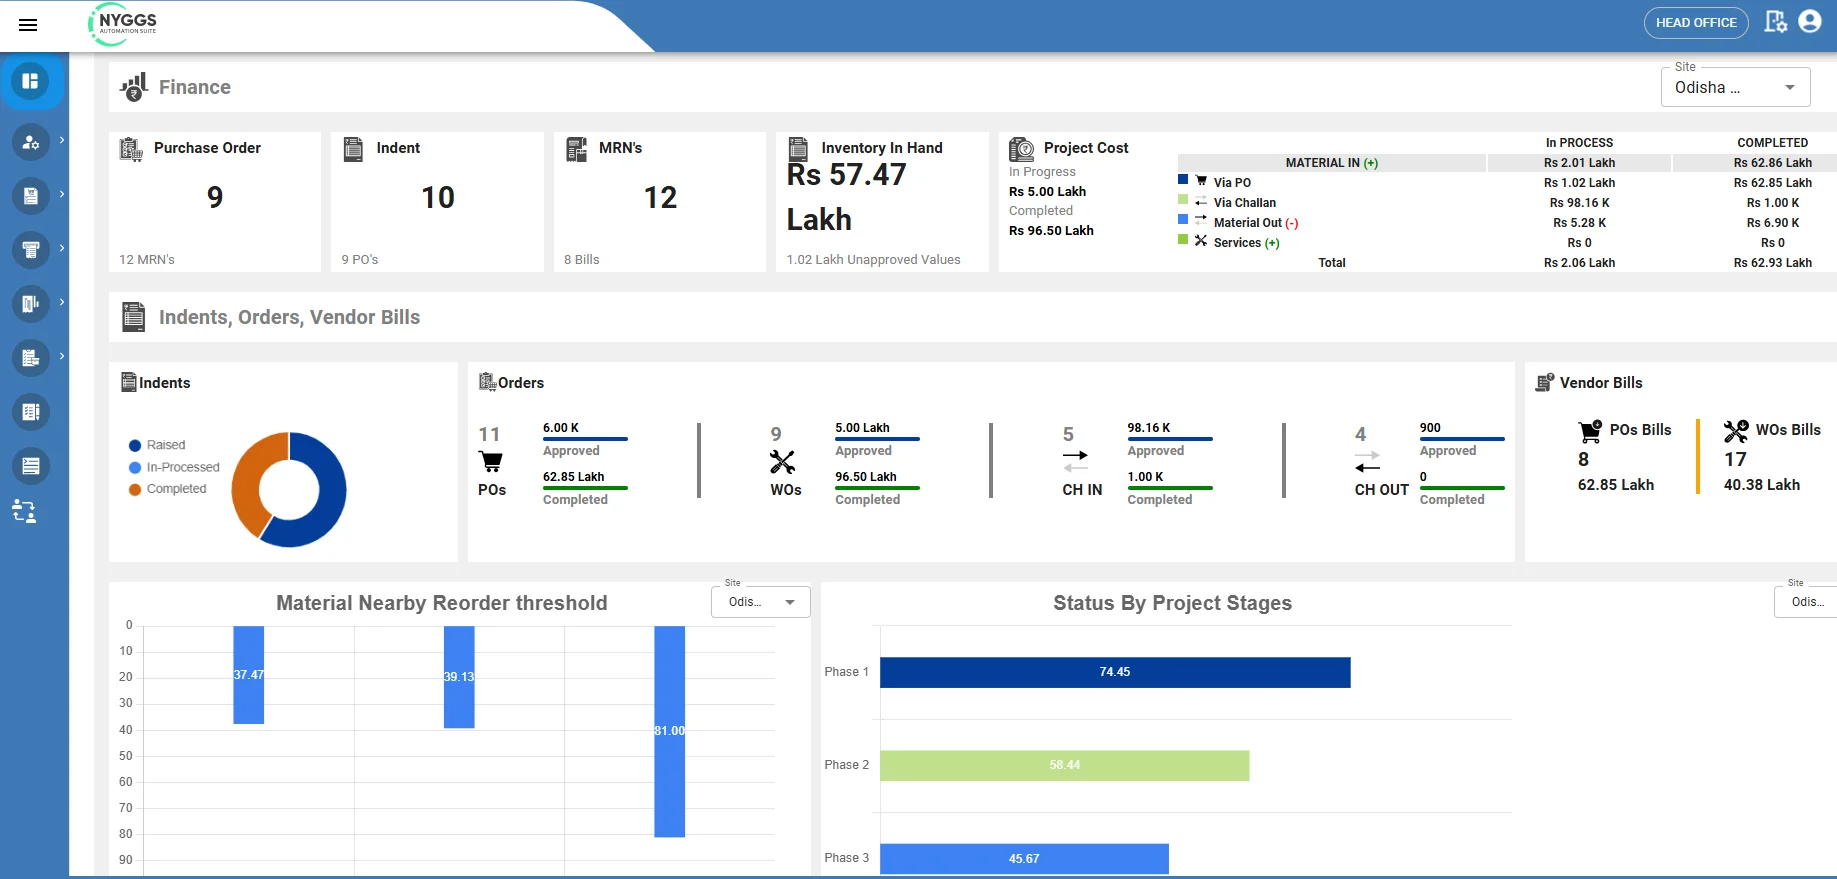
Task: Click the Phase 3 bar showing 45.67
Action: coord(1024,859)
